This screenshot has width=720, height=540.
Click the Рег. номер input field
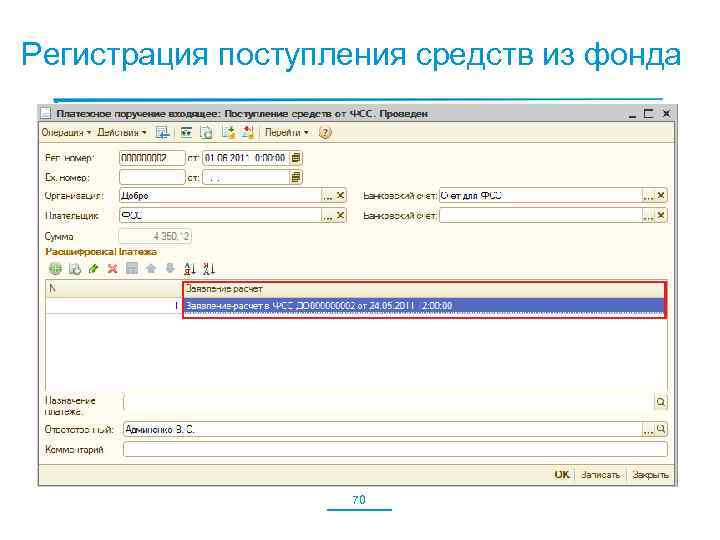pos(152,158)
